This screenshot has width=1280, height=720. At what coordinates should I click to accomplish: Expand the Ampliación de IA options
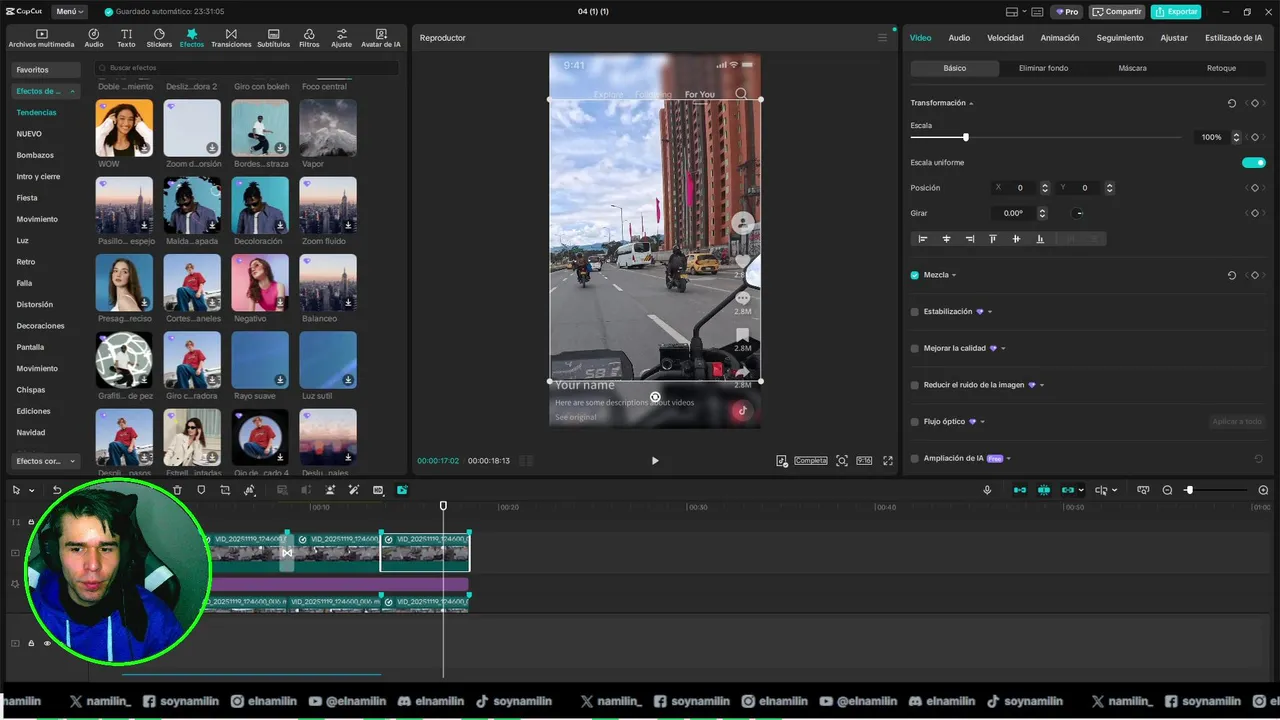click(x=1008, y=459)
